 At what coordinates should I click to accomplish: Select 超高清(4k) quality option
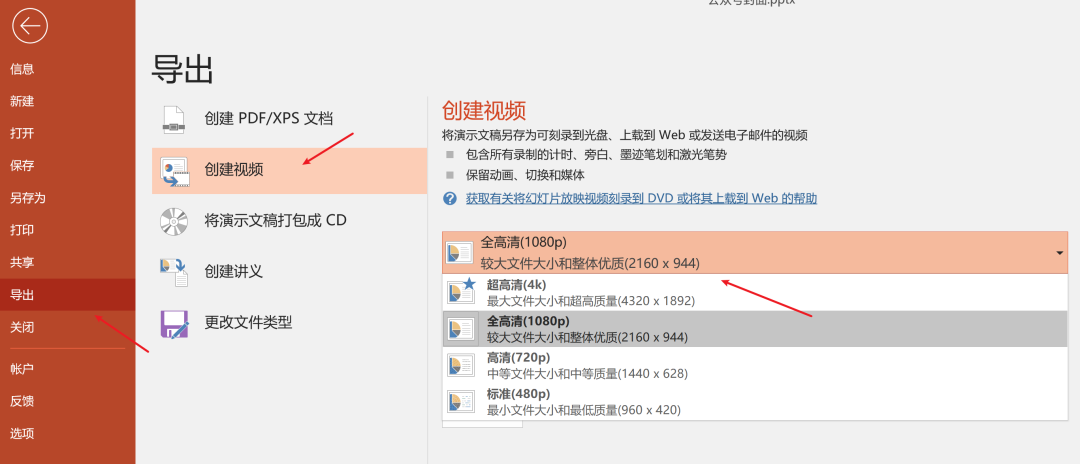pyautogui.click(x=756, y=292)
